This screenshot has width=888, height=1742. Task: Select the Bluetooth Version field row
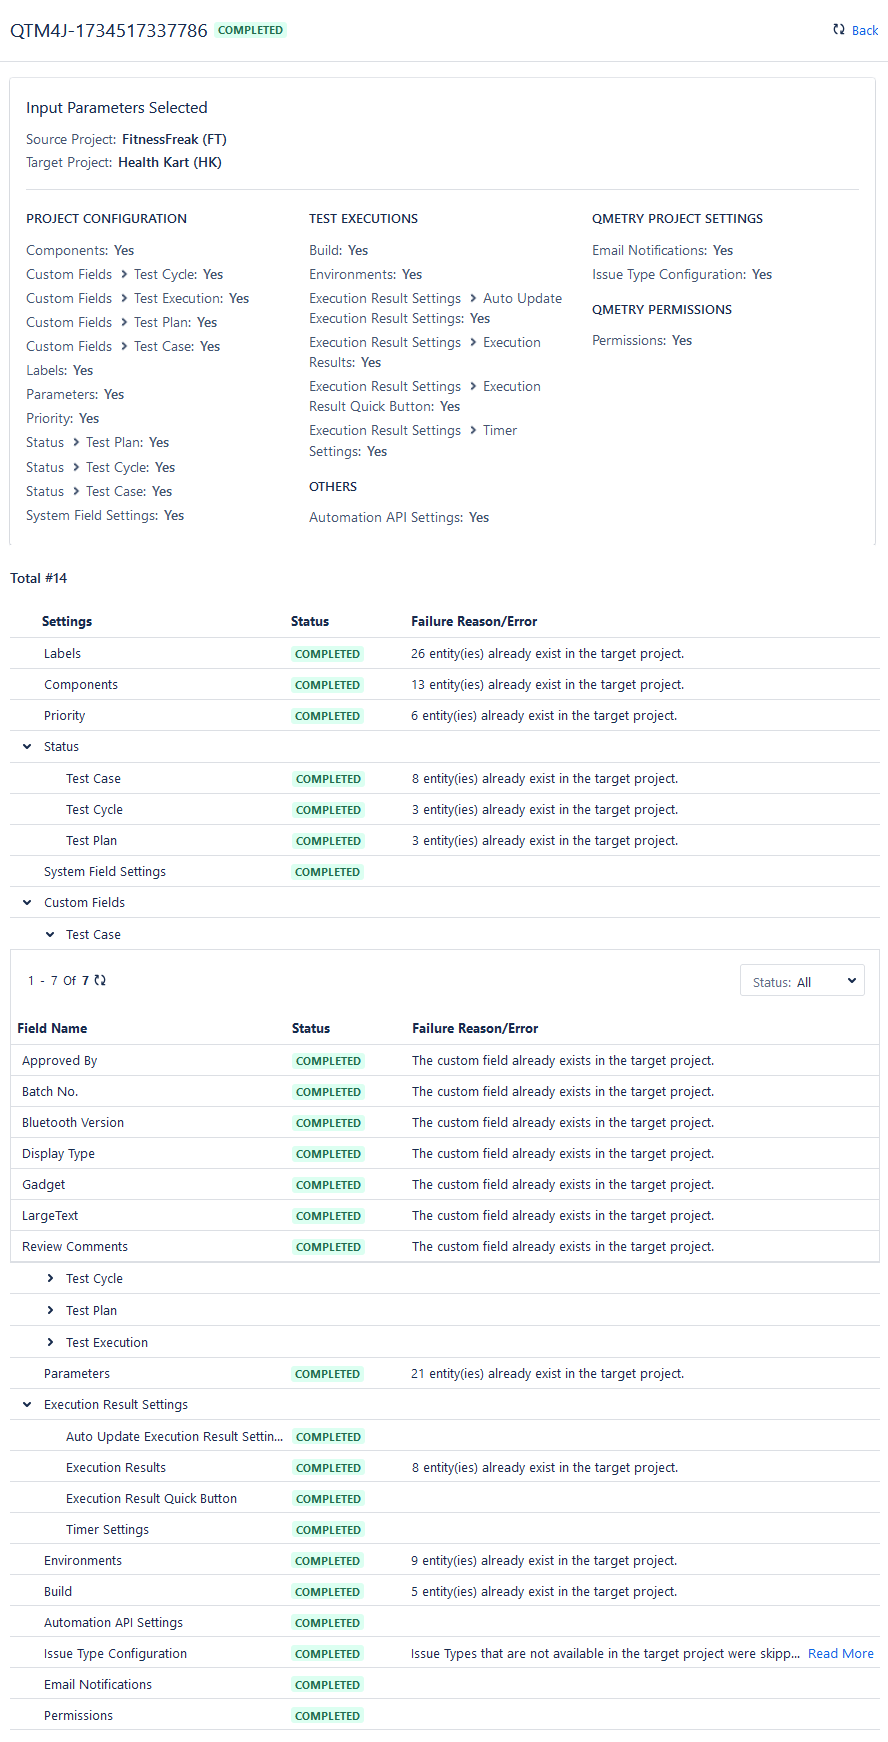tap(73, 1123)
